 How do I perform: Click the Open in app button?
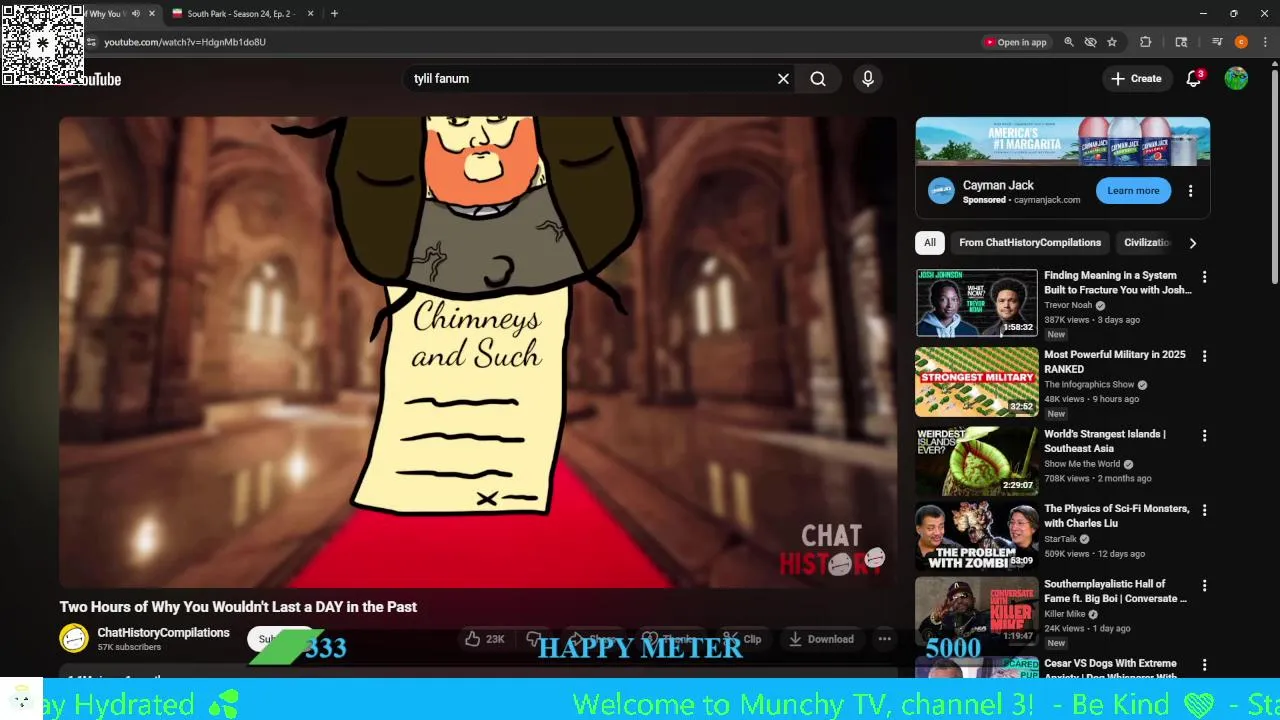pos(1015,42)
